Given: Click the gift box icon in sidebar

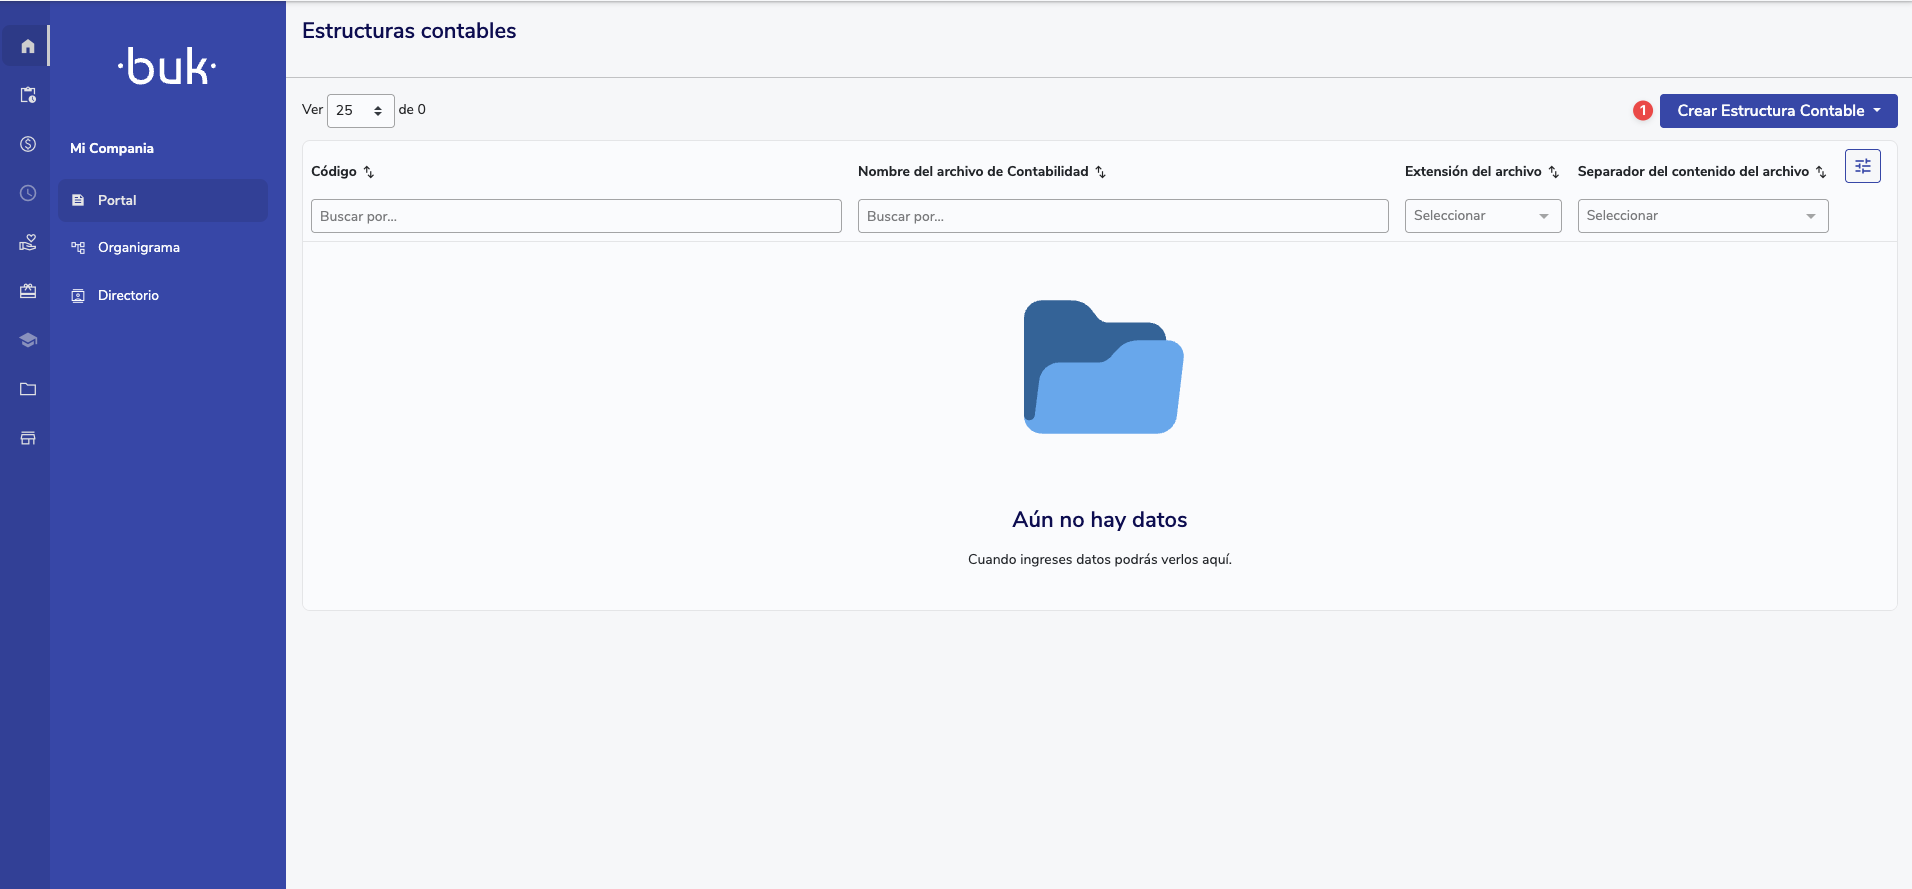Looking at the screenshot, I should coord(28,291).
